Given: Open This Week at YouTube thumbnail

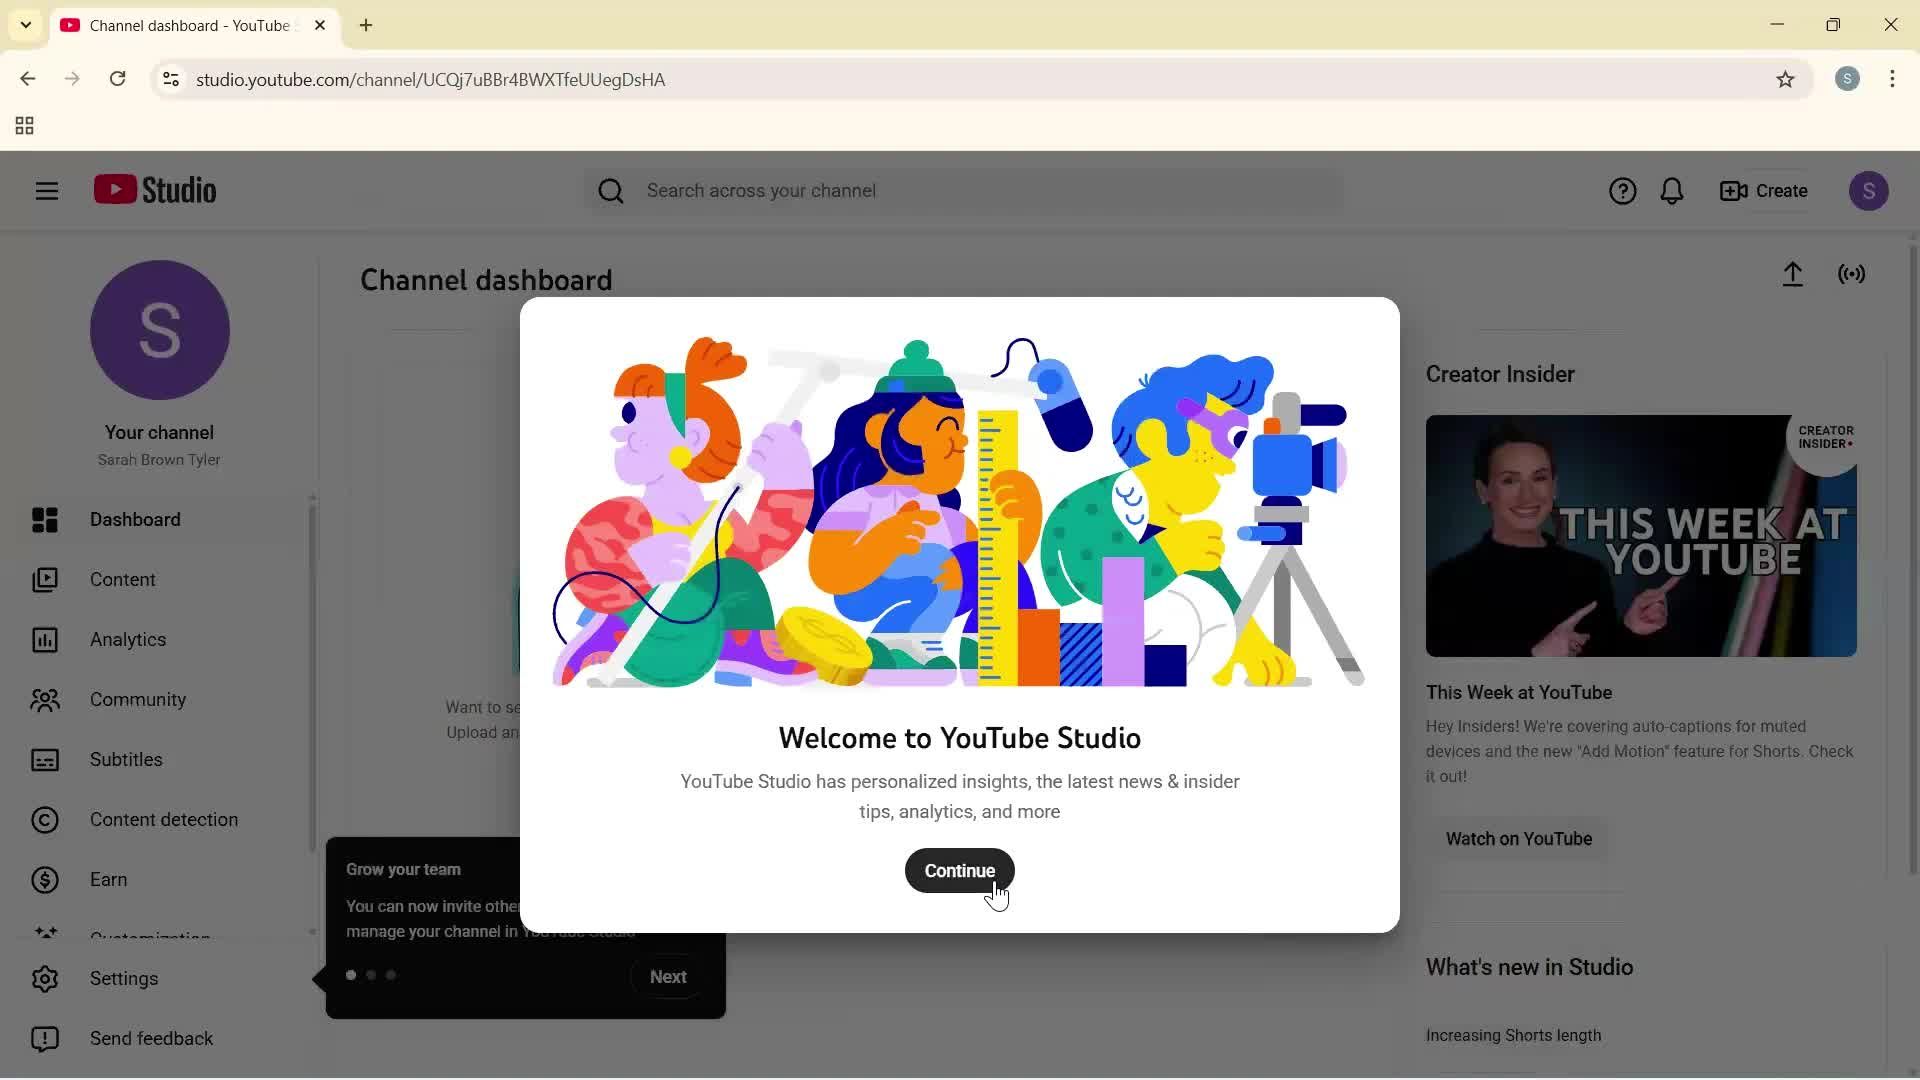Looking at the screenshot, I should point(1640,536).
